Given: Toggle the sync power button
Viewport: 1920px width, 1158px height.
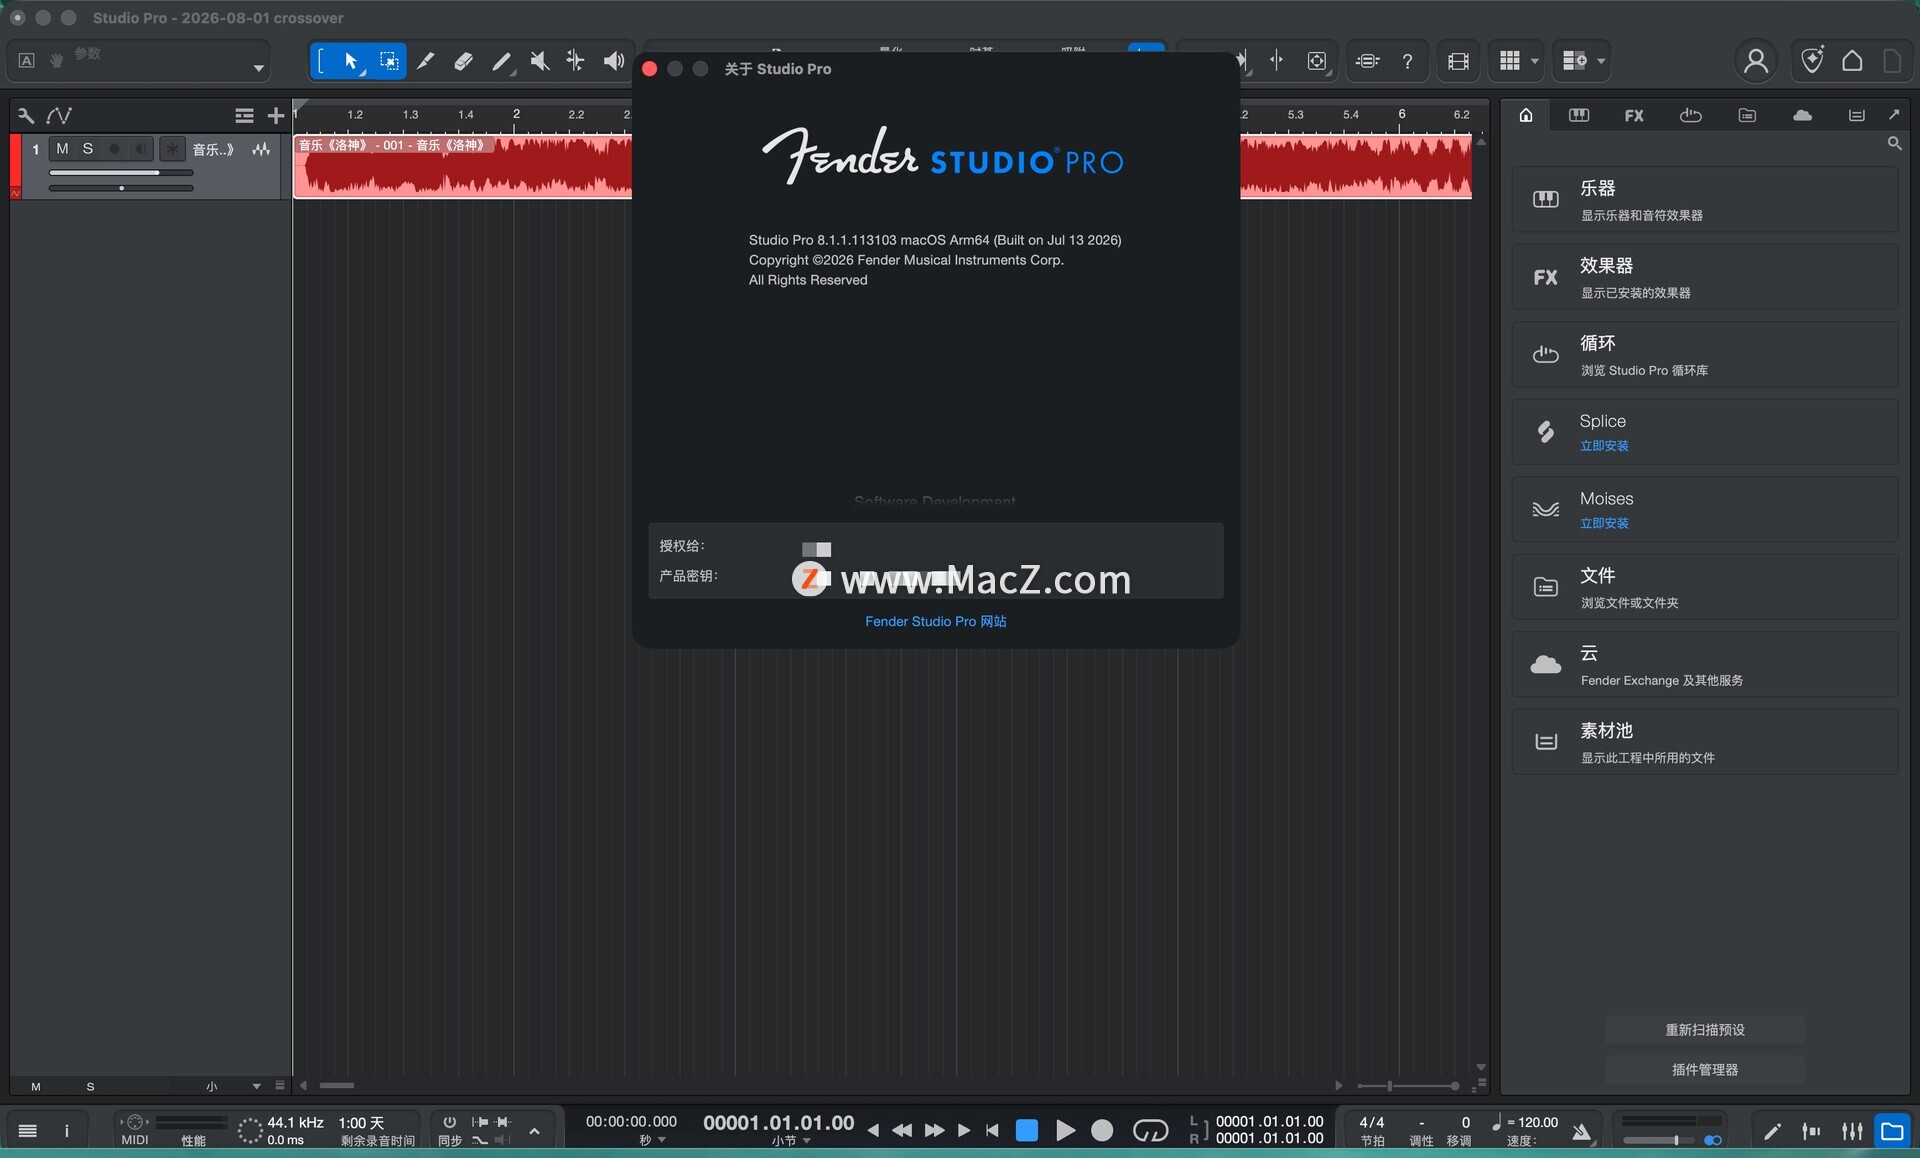Looking at the screenshot, I should (450, 1122).
